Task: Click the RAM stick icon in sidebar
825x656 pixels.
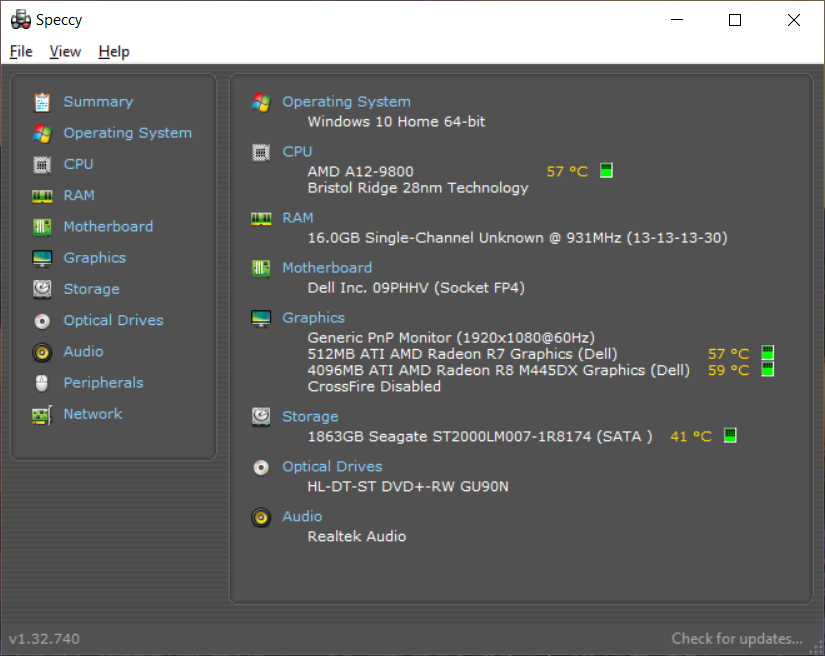Action: 42,196
